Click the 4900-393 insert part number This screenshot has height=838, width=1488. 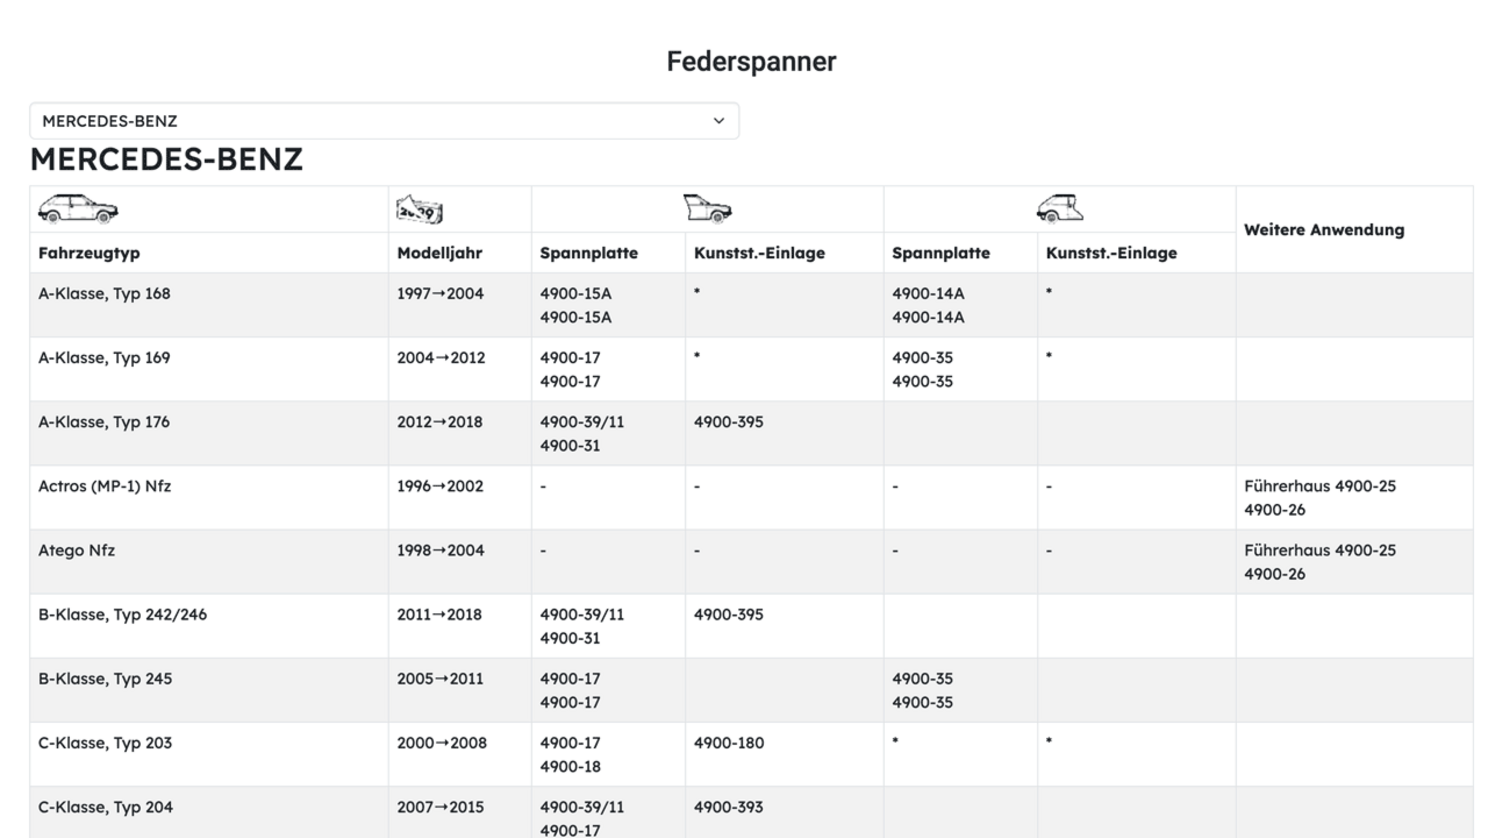pyautogui.click(x=728, y=807)
